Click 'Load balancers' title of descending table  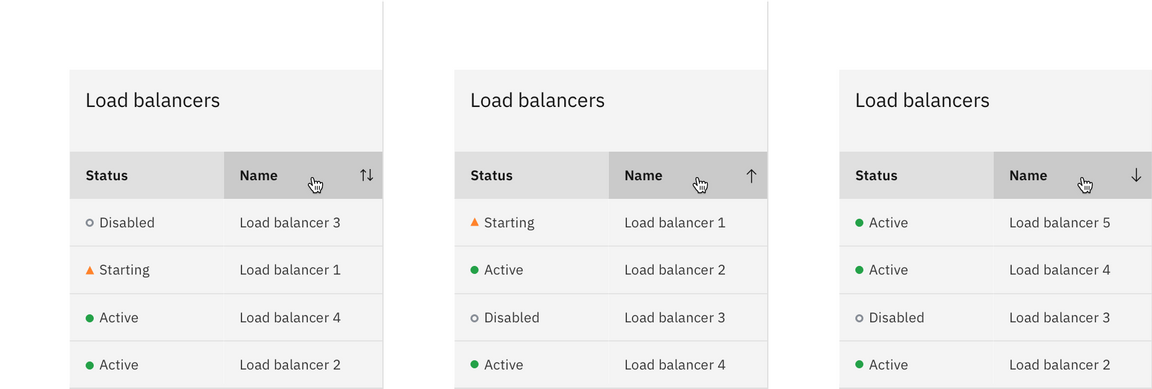pyautogui.click(x=923, y=100)
